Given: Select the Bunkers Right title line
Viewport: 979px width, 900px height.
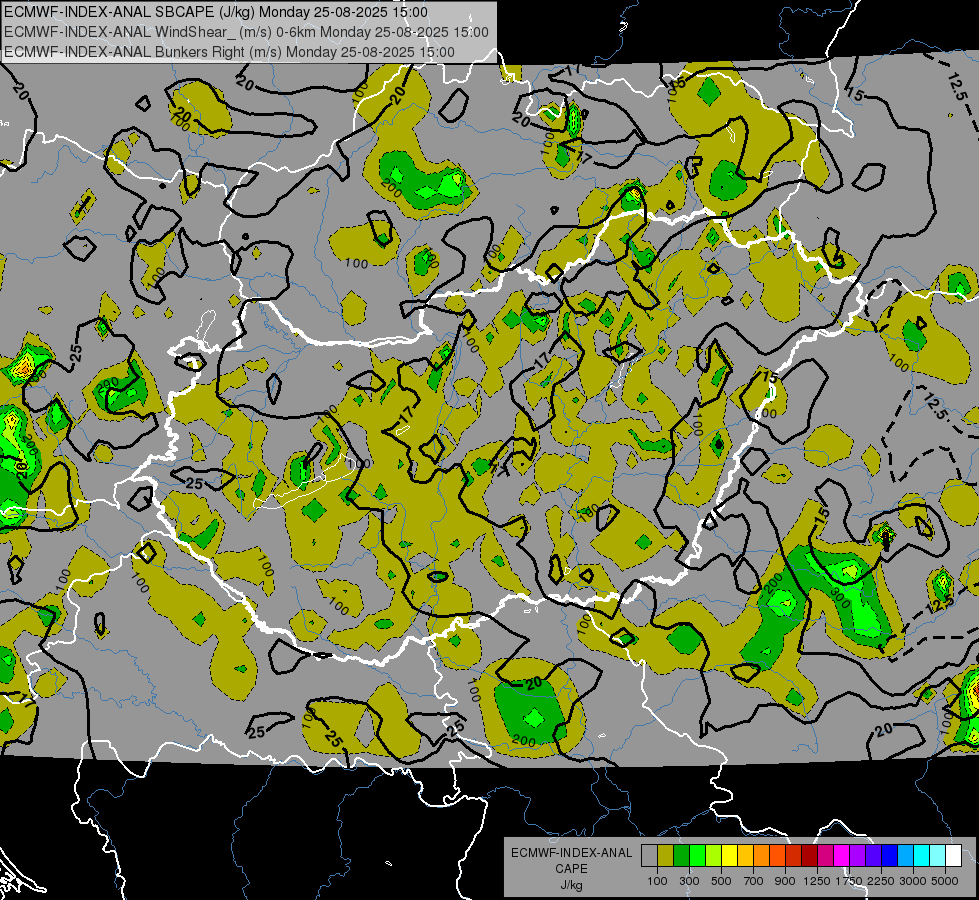Looking at the screenshot, I should (229, 52).
